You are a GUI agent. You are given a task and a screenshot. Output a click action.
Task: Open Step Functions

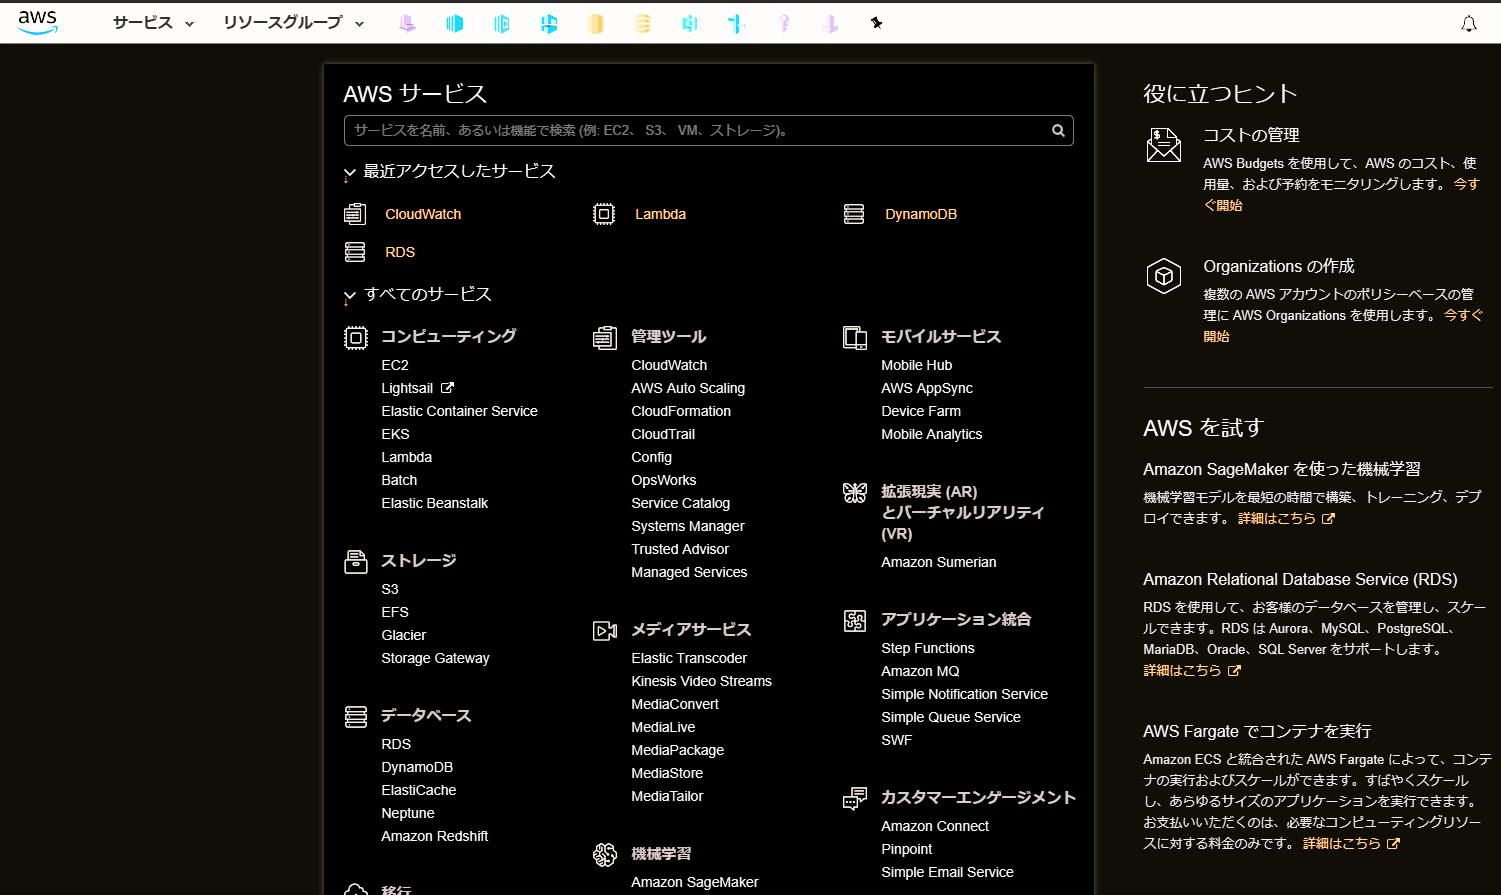pos(928,648)
